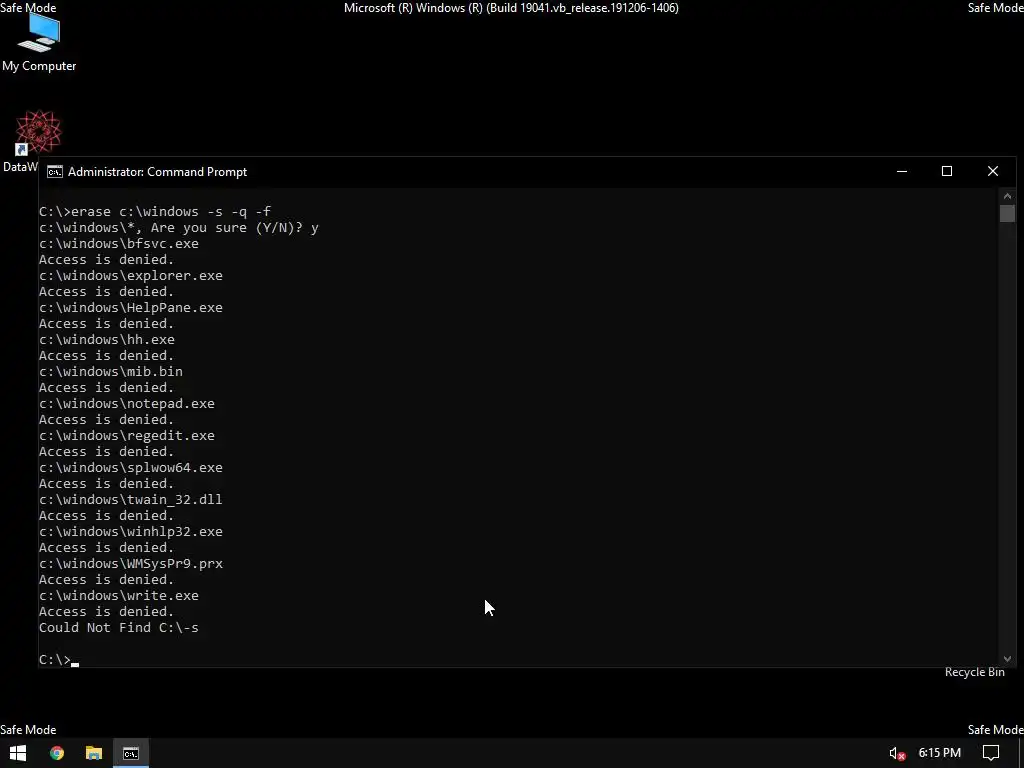Click the 'c:\windows\regedit.exe' line
The height and width of the screenshot is (768, 1024).
pyautogui.click(x=127, y=436)
